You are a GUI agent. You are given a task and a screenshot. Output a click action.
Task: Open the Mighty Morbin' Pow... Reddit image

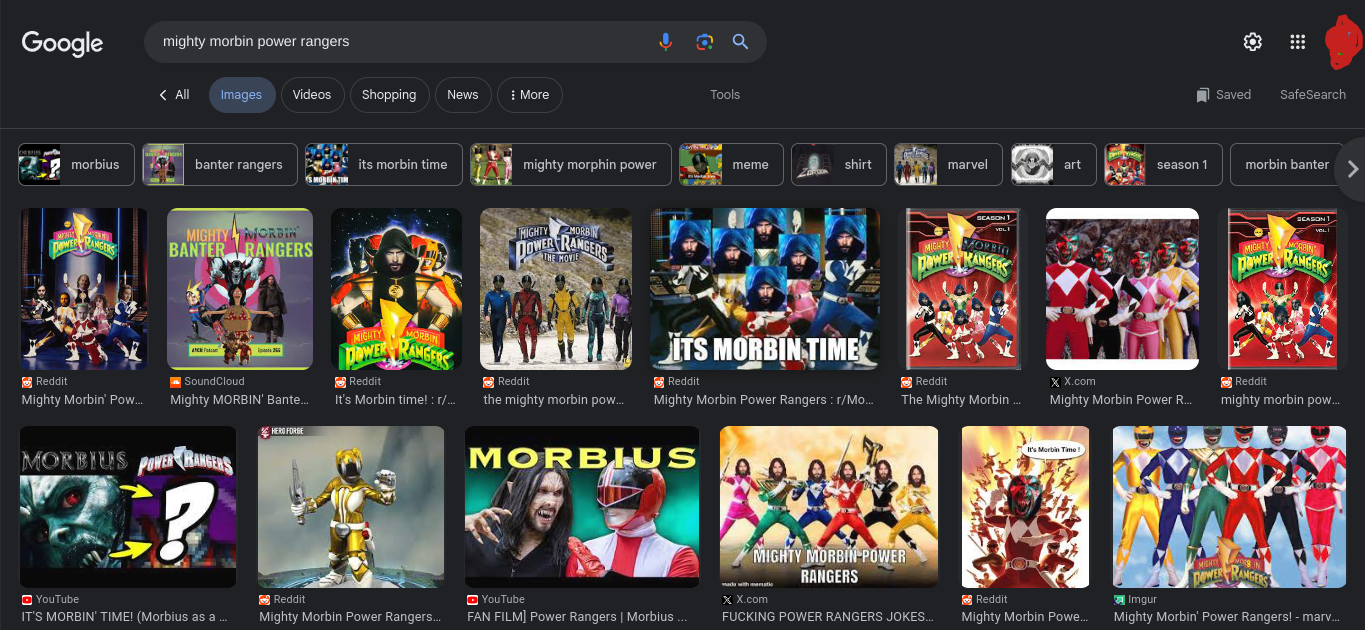(x=84, y=289)
